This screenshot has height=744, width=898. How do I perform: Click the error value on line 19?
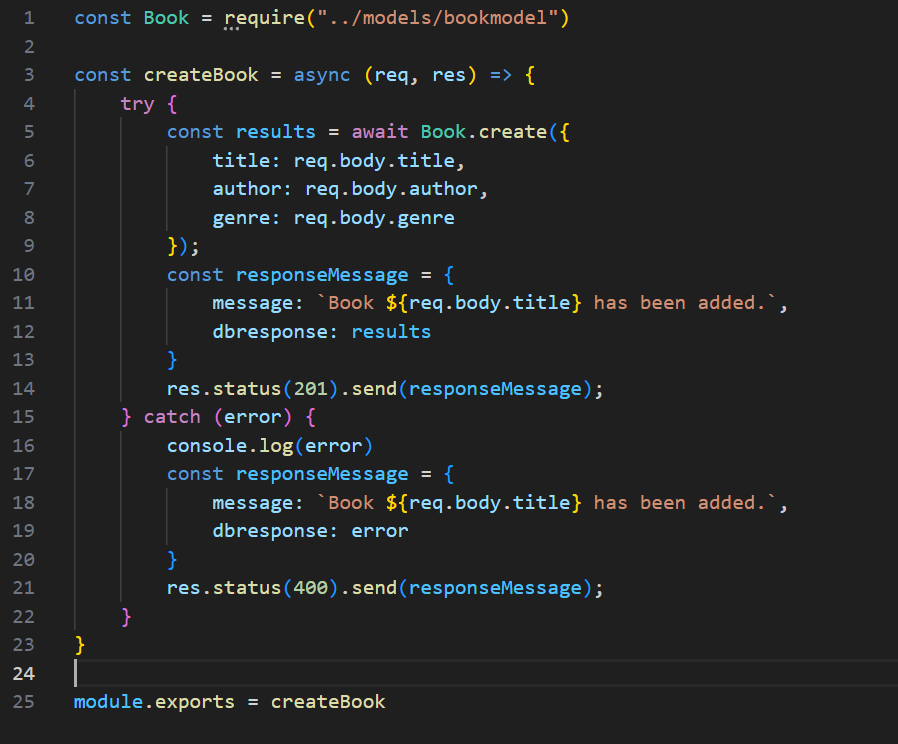pyautogui.click(x=380, y=531)
